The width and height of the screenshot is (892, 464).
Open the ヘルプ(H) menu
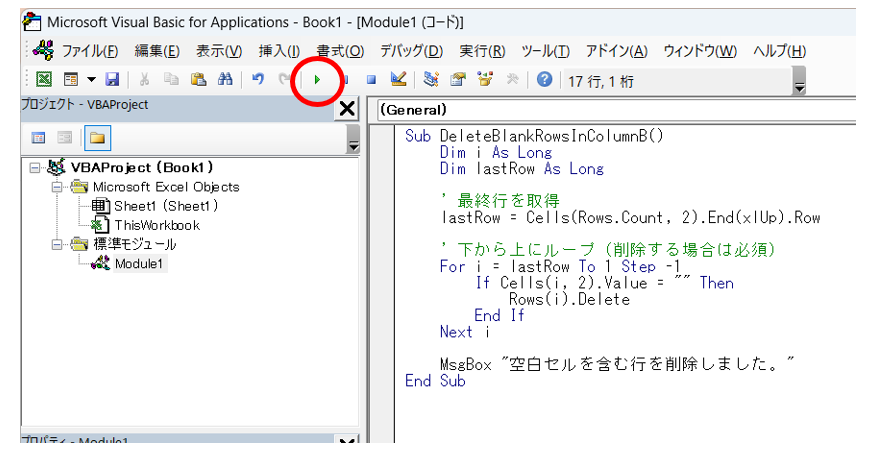pos(779,51)
